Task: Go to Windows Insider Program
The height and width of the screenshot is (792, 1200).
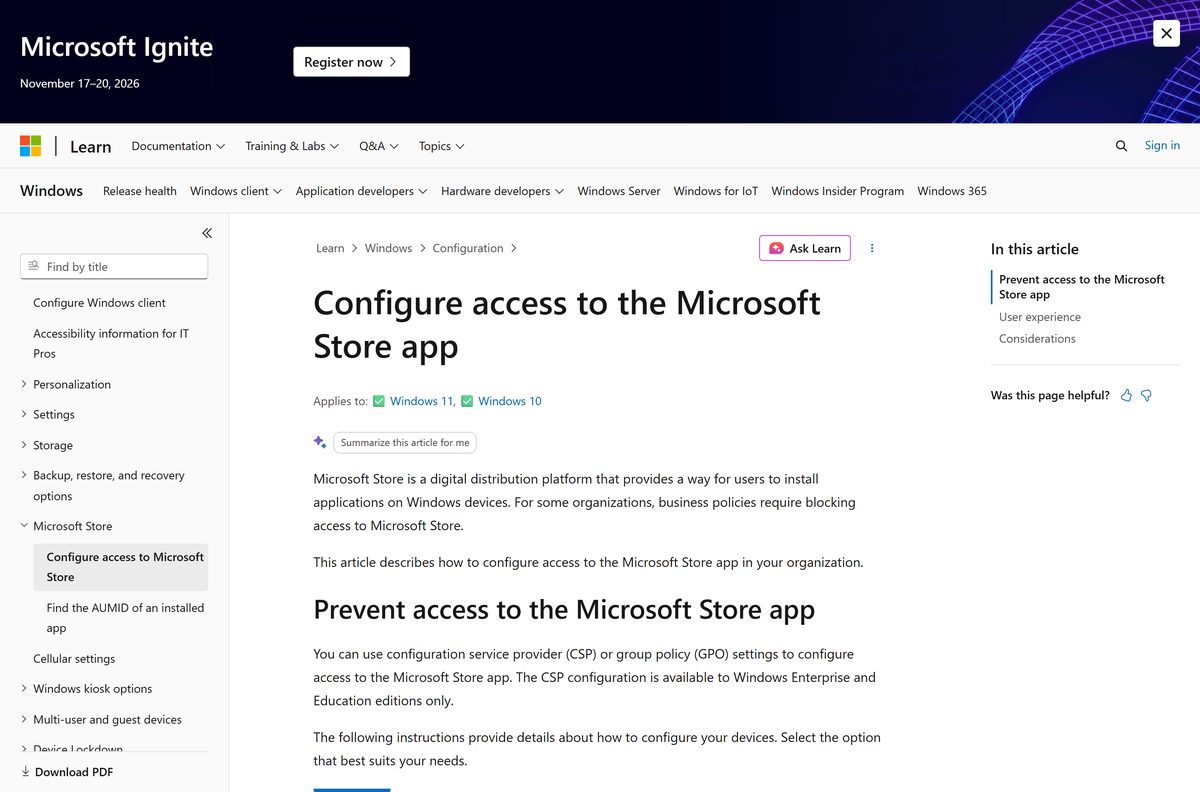Action: pos(838,191)
